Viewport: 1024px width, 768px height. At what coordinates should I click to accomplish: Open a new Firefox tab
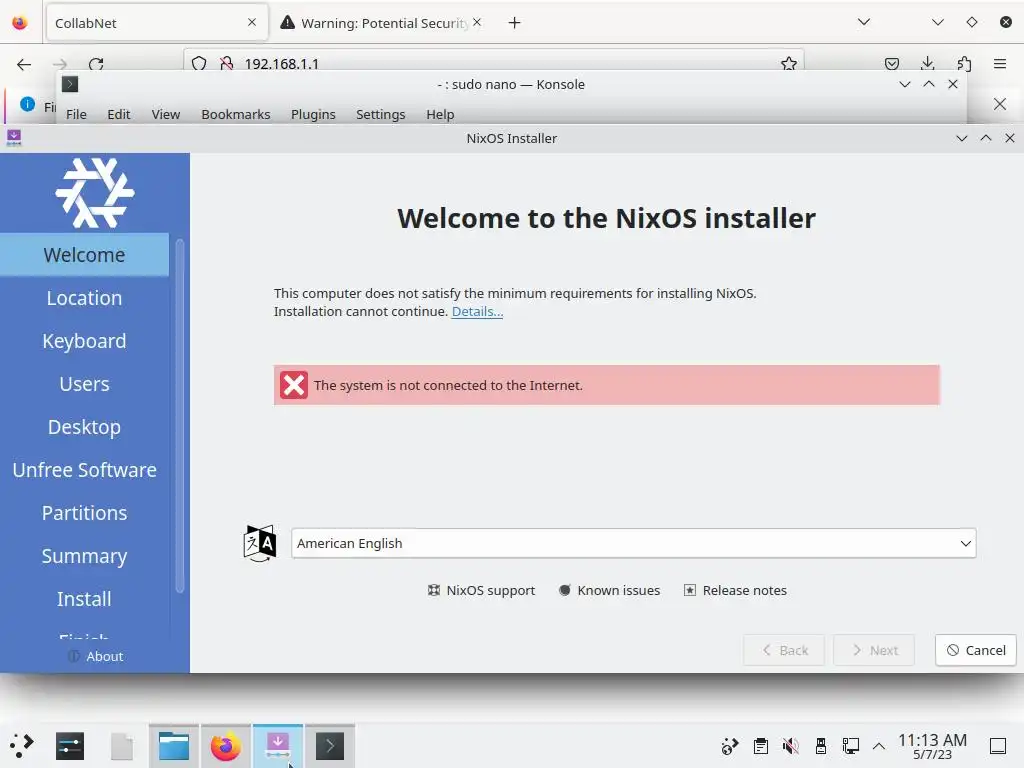(x=515, y=23)
